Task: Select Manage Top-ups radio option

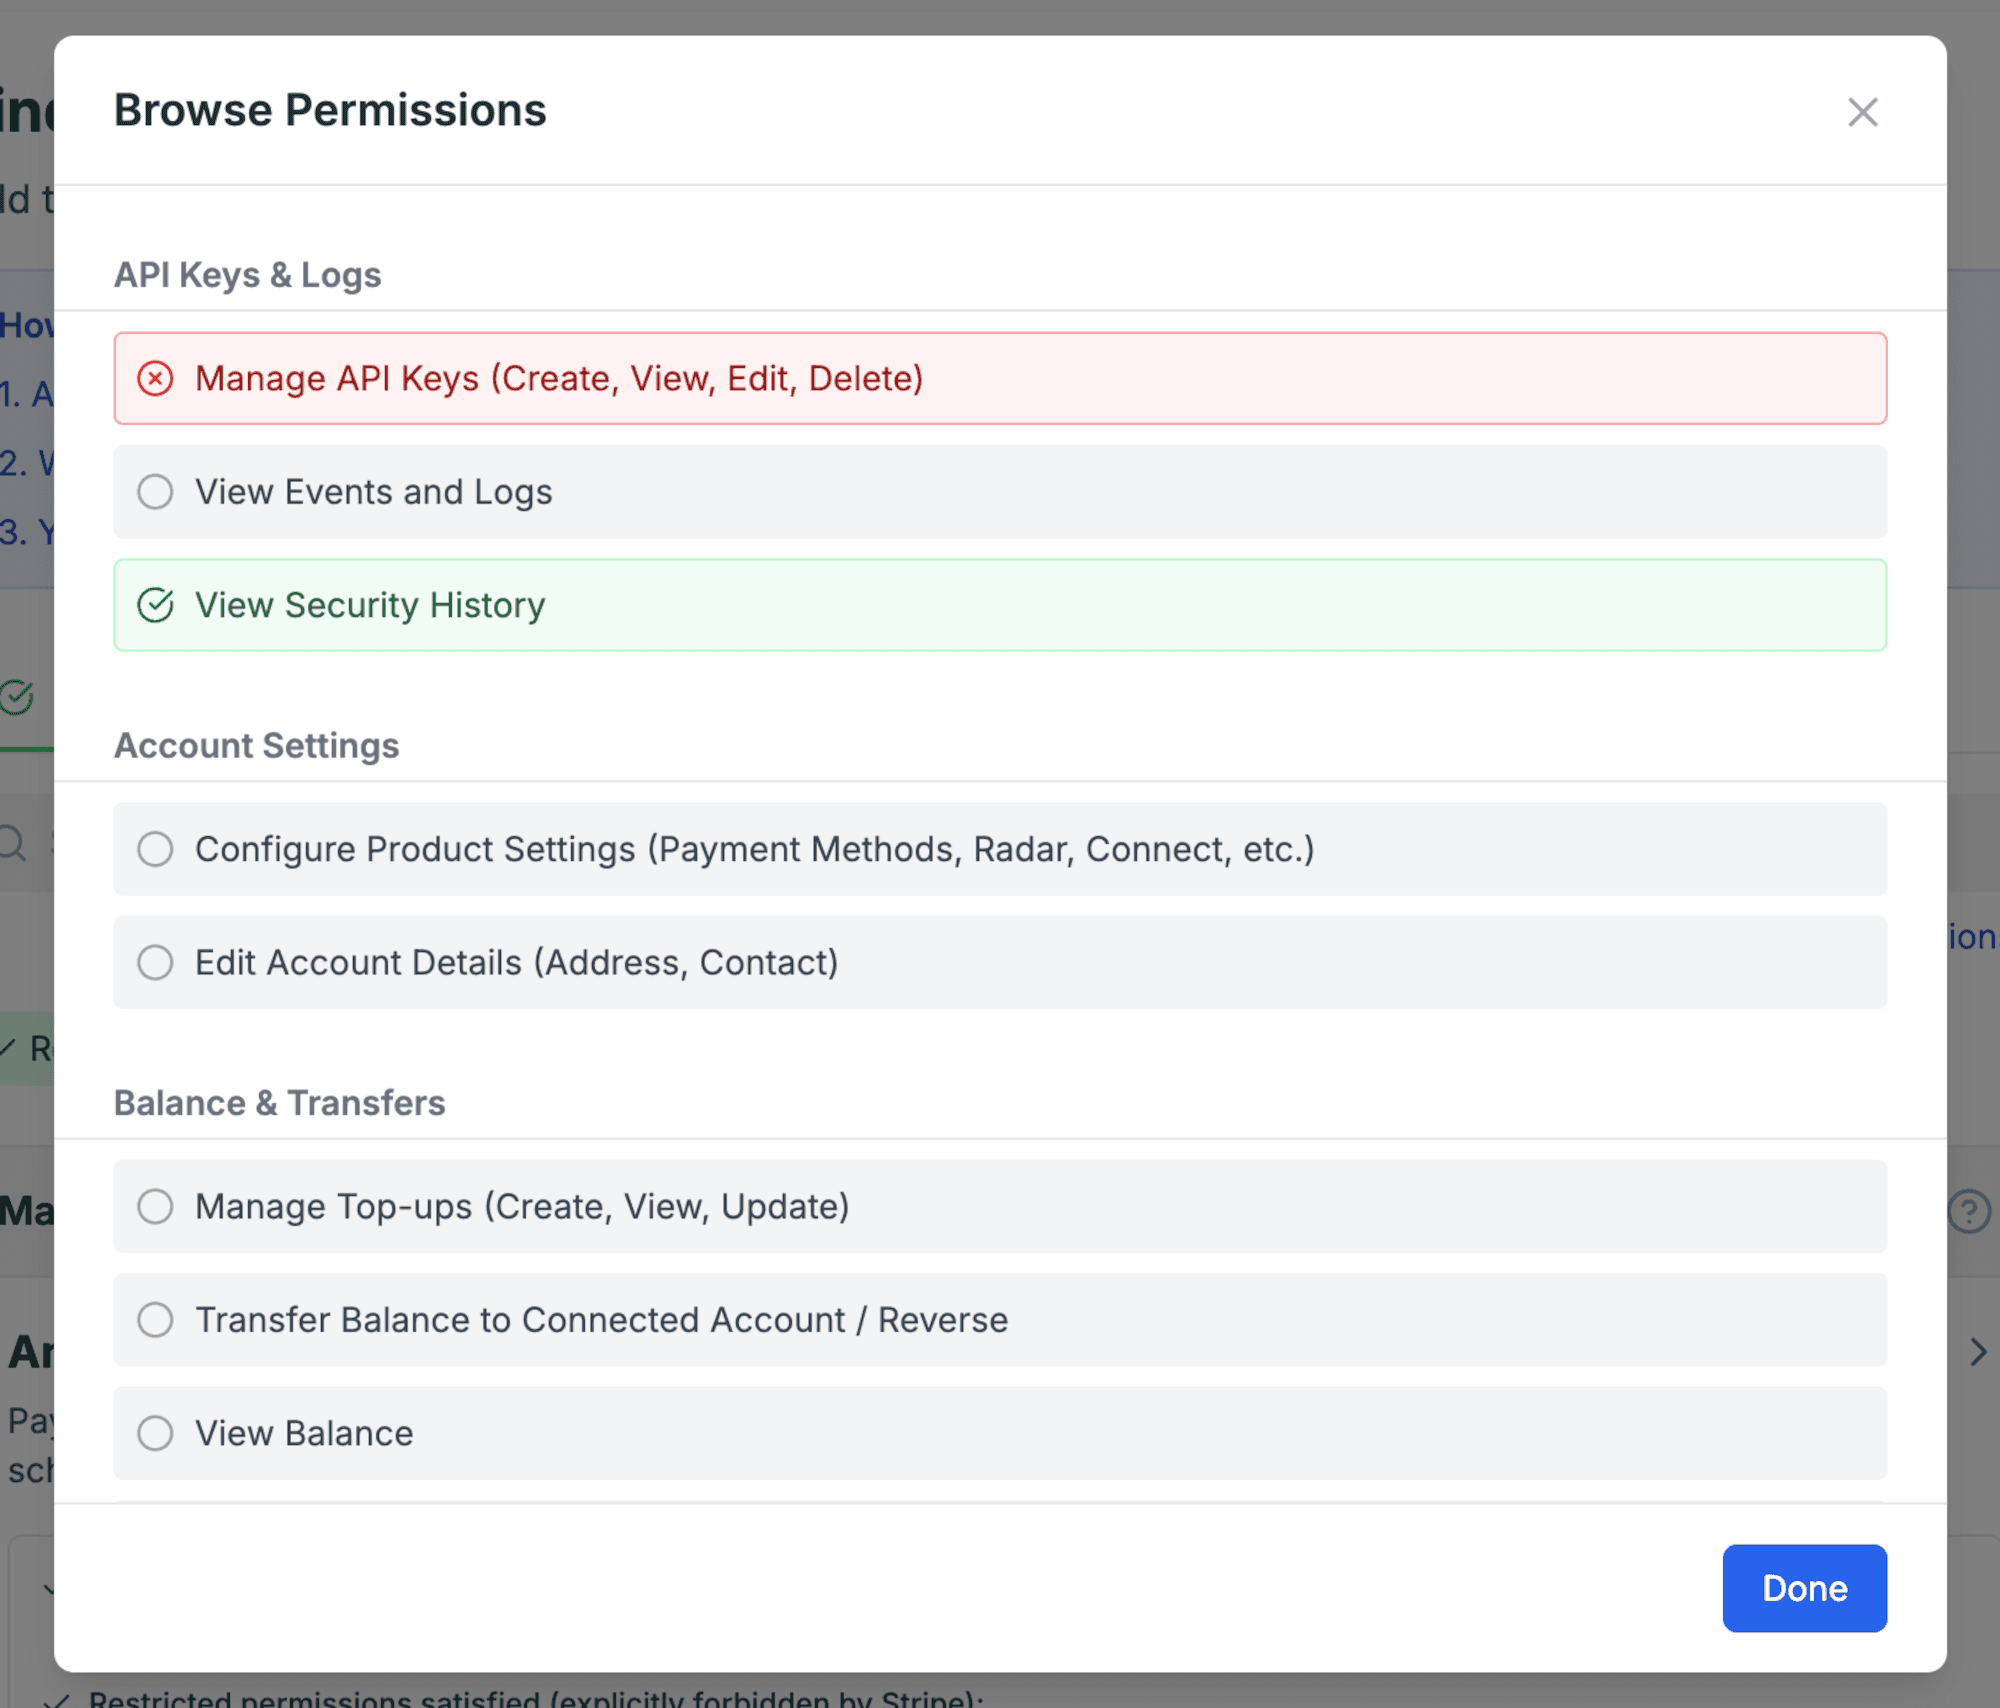Action: 155,1206
